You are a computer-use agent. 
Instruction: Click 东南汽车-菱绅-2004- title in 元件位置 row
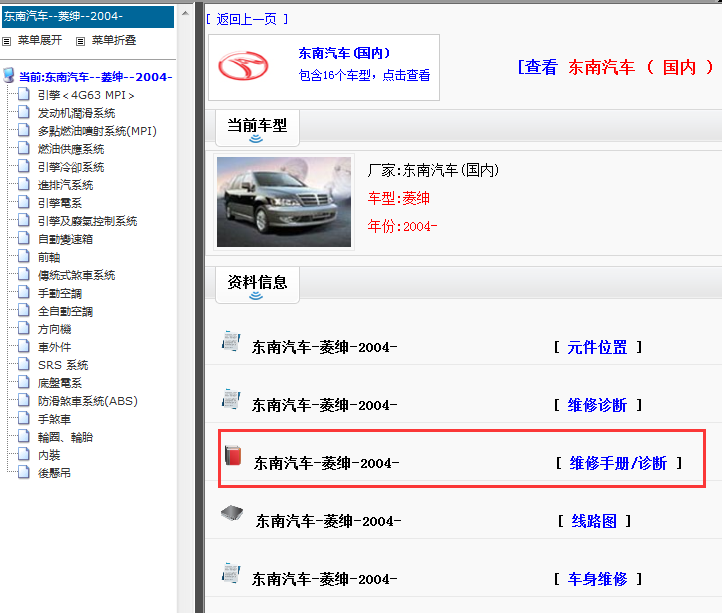[x=324, y=347]
